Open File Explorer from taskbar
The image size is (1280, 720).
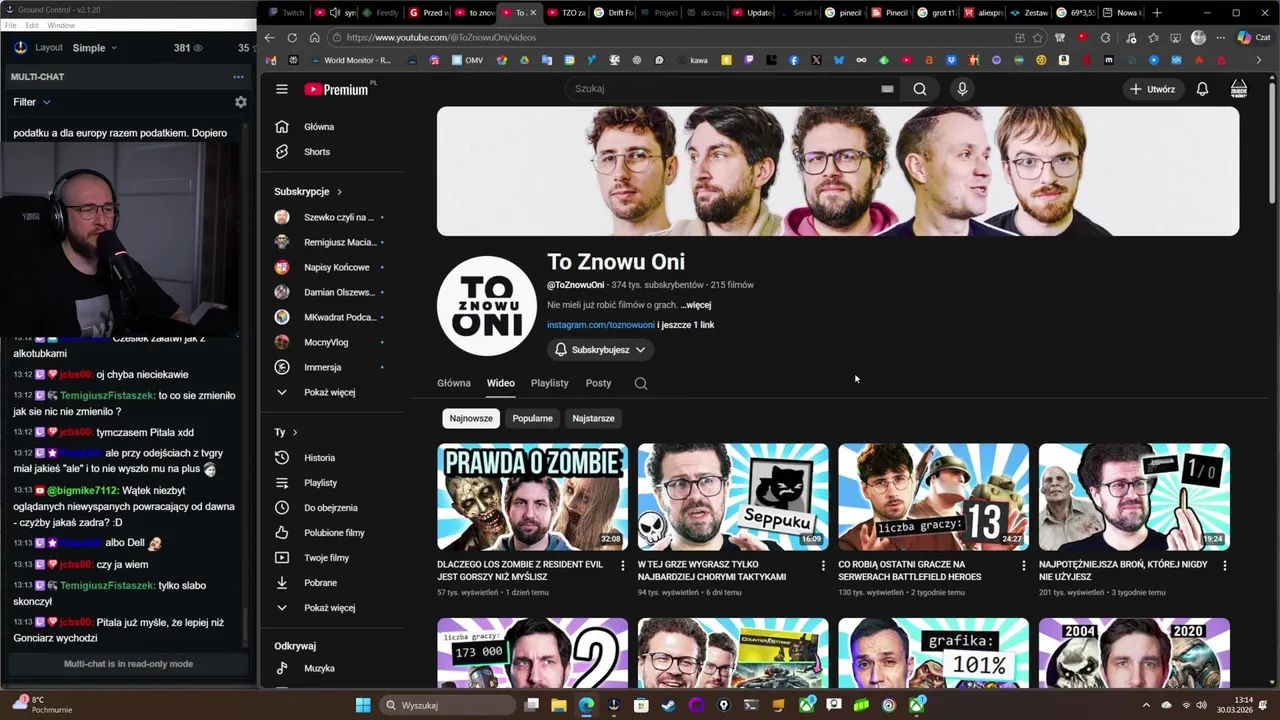coord(559,705)
